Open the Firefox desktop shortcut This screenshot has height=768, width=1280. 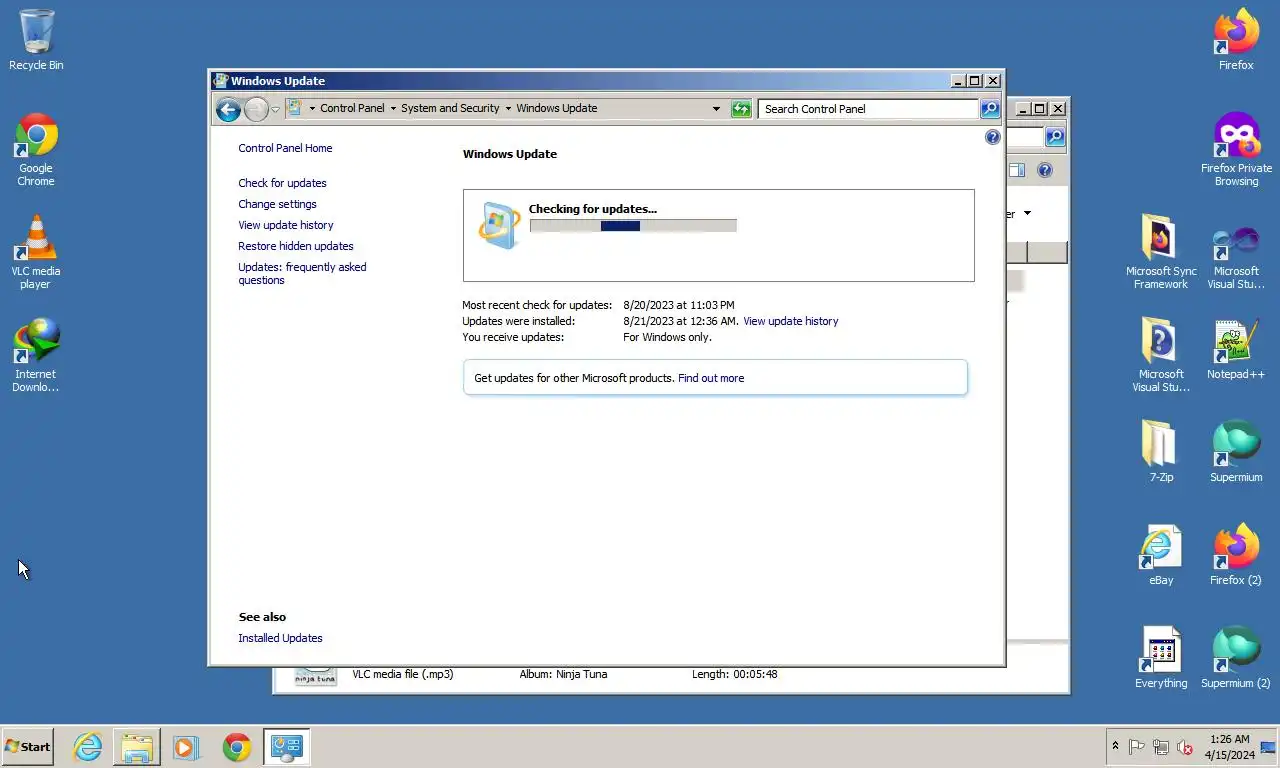pyautogui.click(x=1236, y=40)
